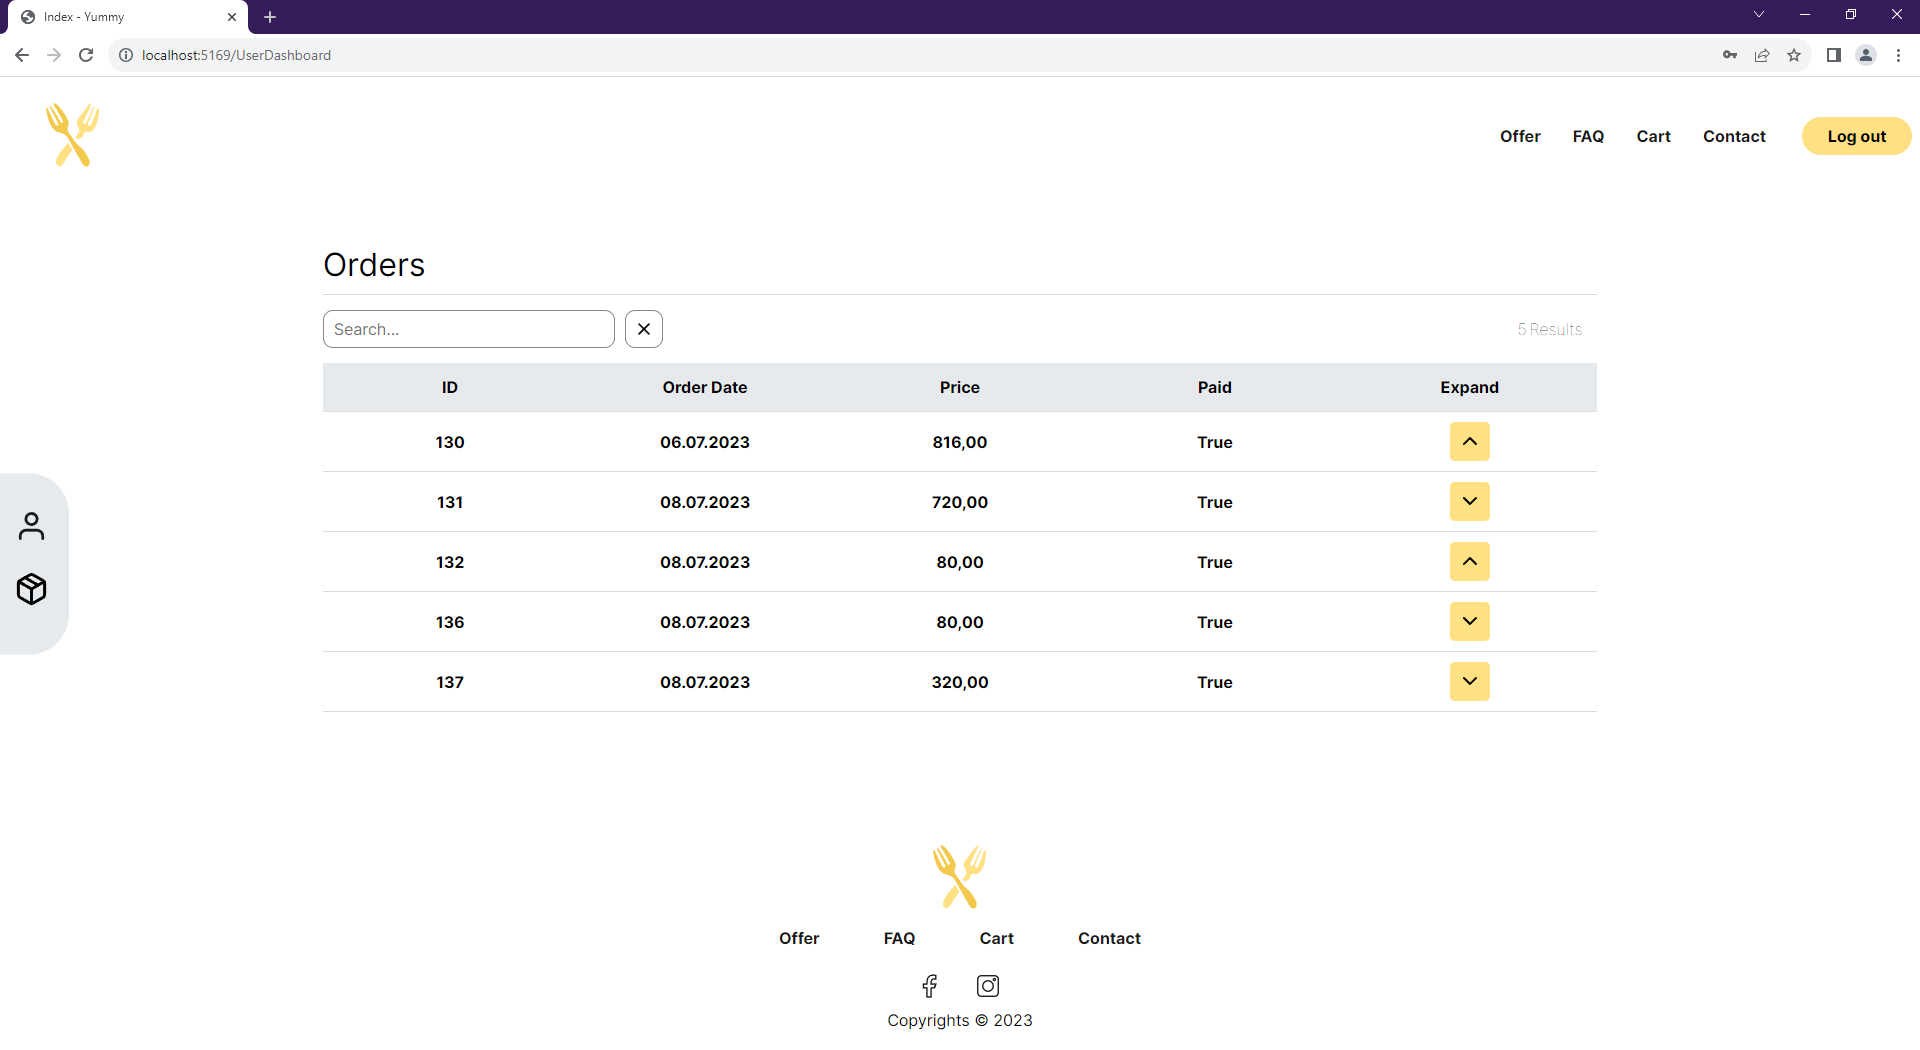Clear the search using the X button
Image resolution: width=1920 pixels, height=1050 pixels.
click(643, 328)
